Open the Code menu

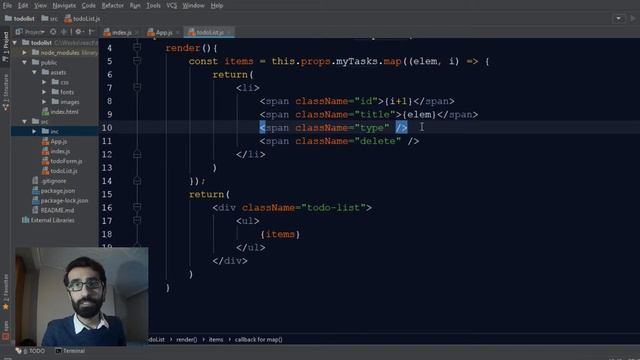[89, 6]
